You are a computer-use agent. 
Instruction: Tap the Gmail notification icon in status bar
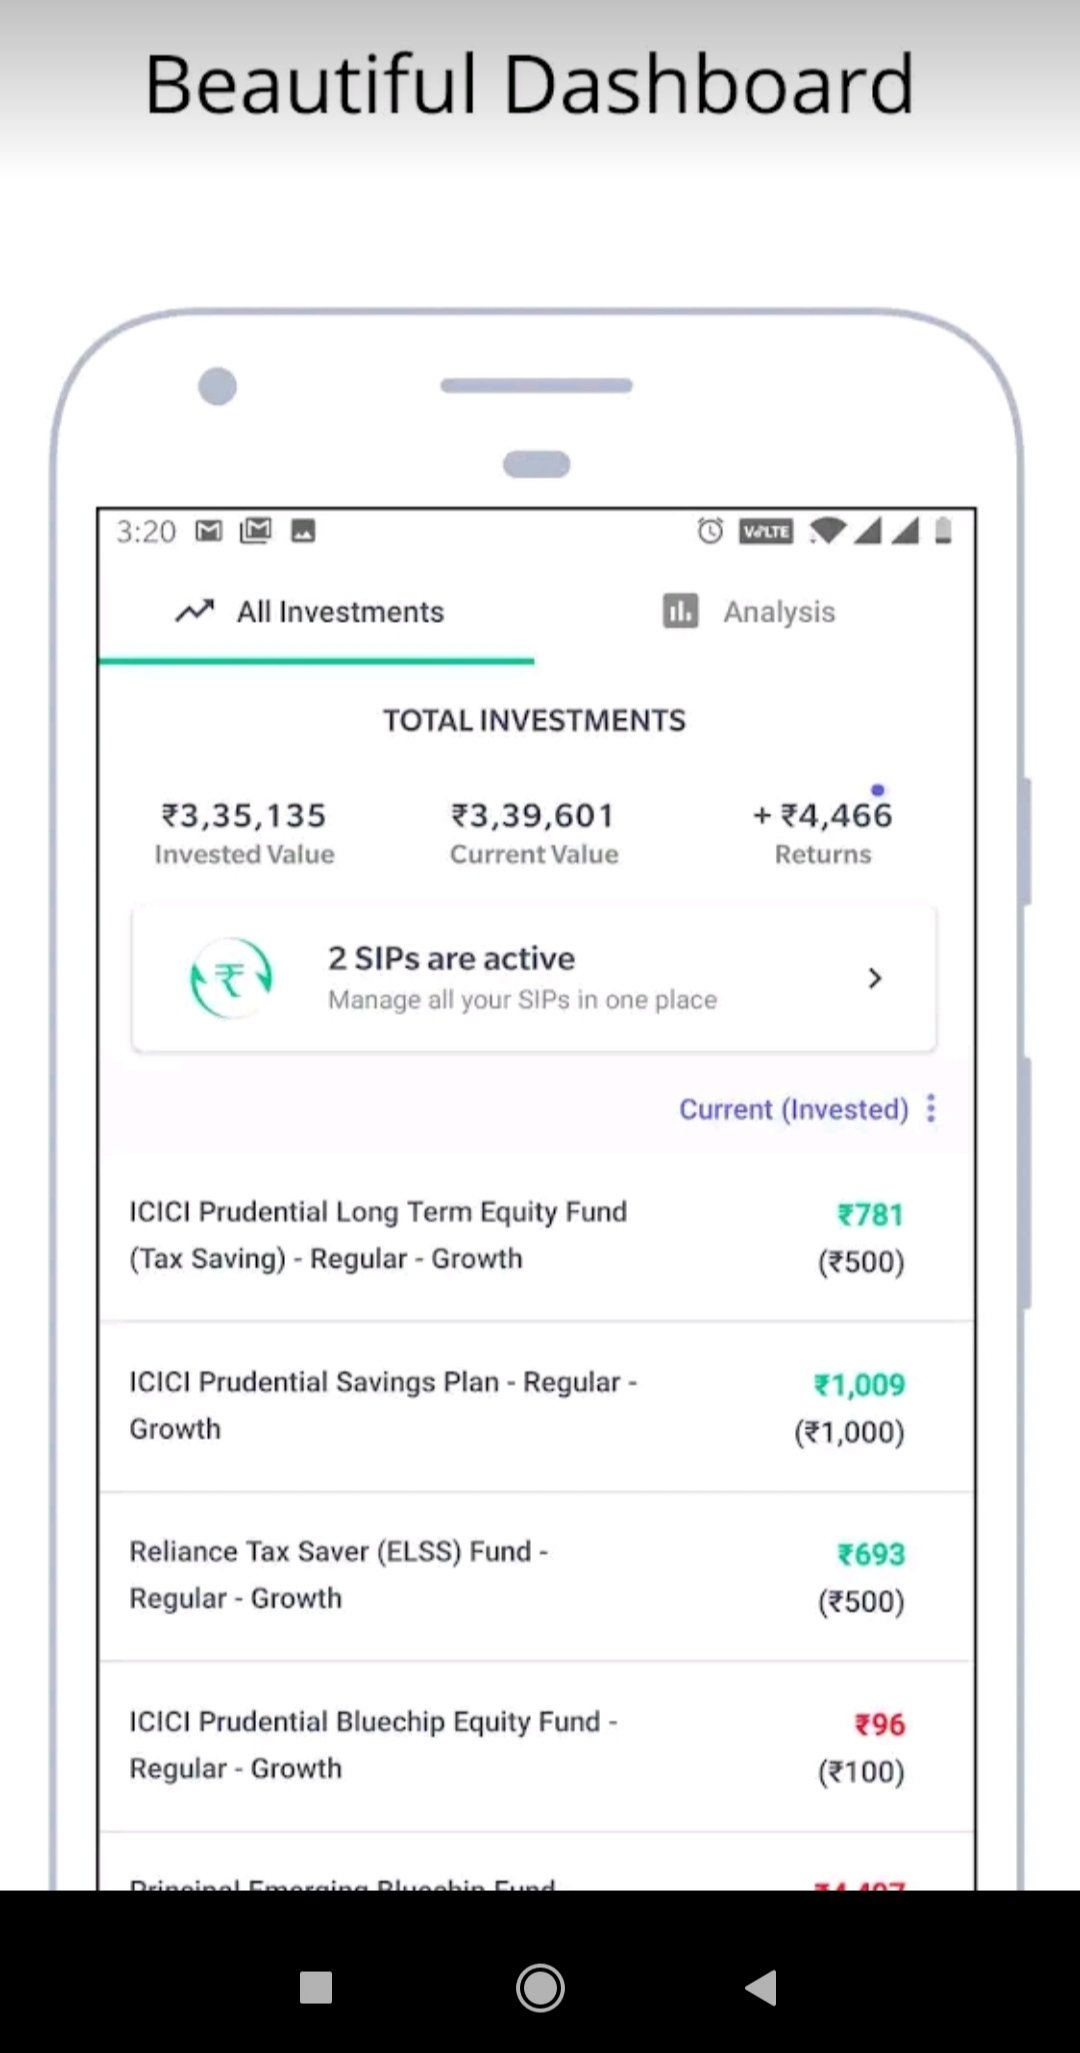tap(208, 531)
